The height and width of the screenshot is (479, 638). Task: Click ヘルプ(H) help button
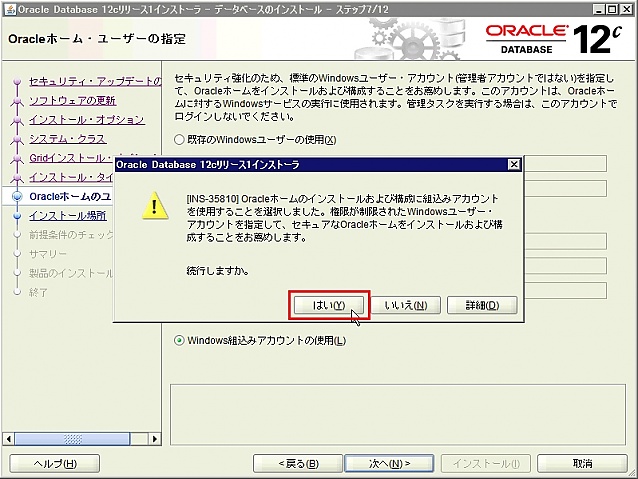pyautogui.click(x=55, y=464)
